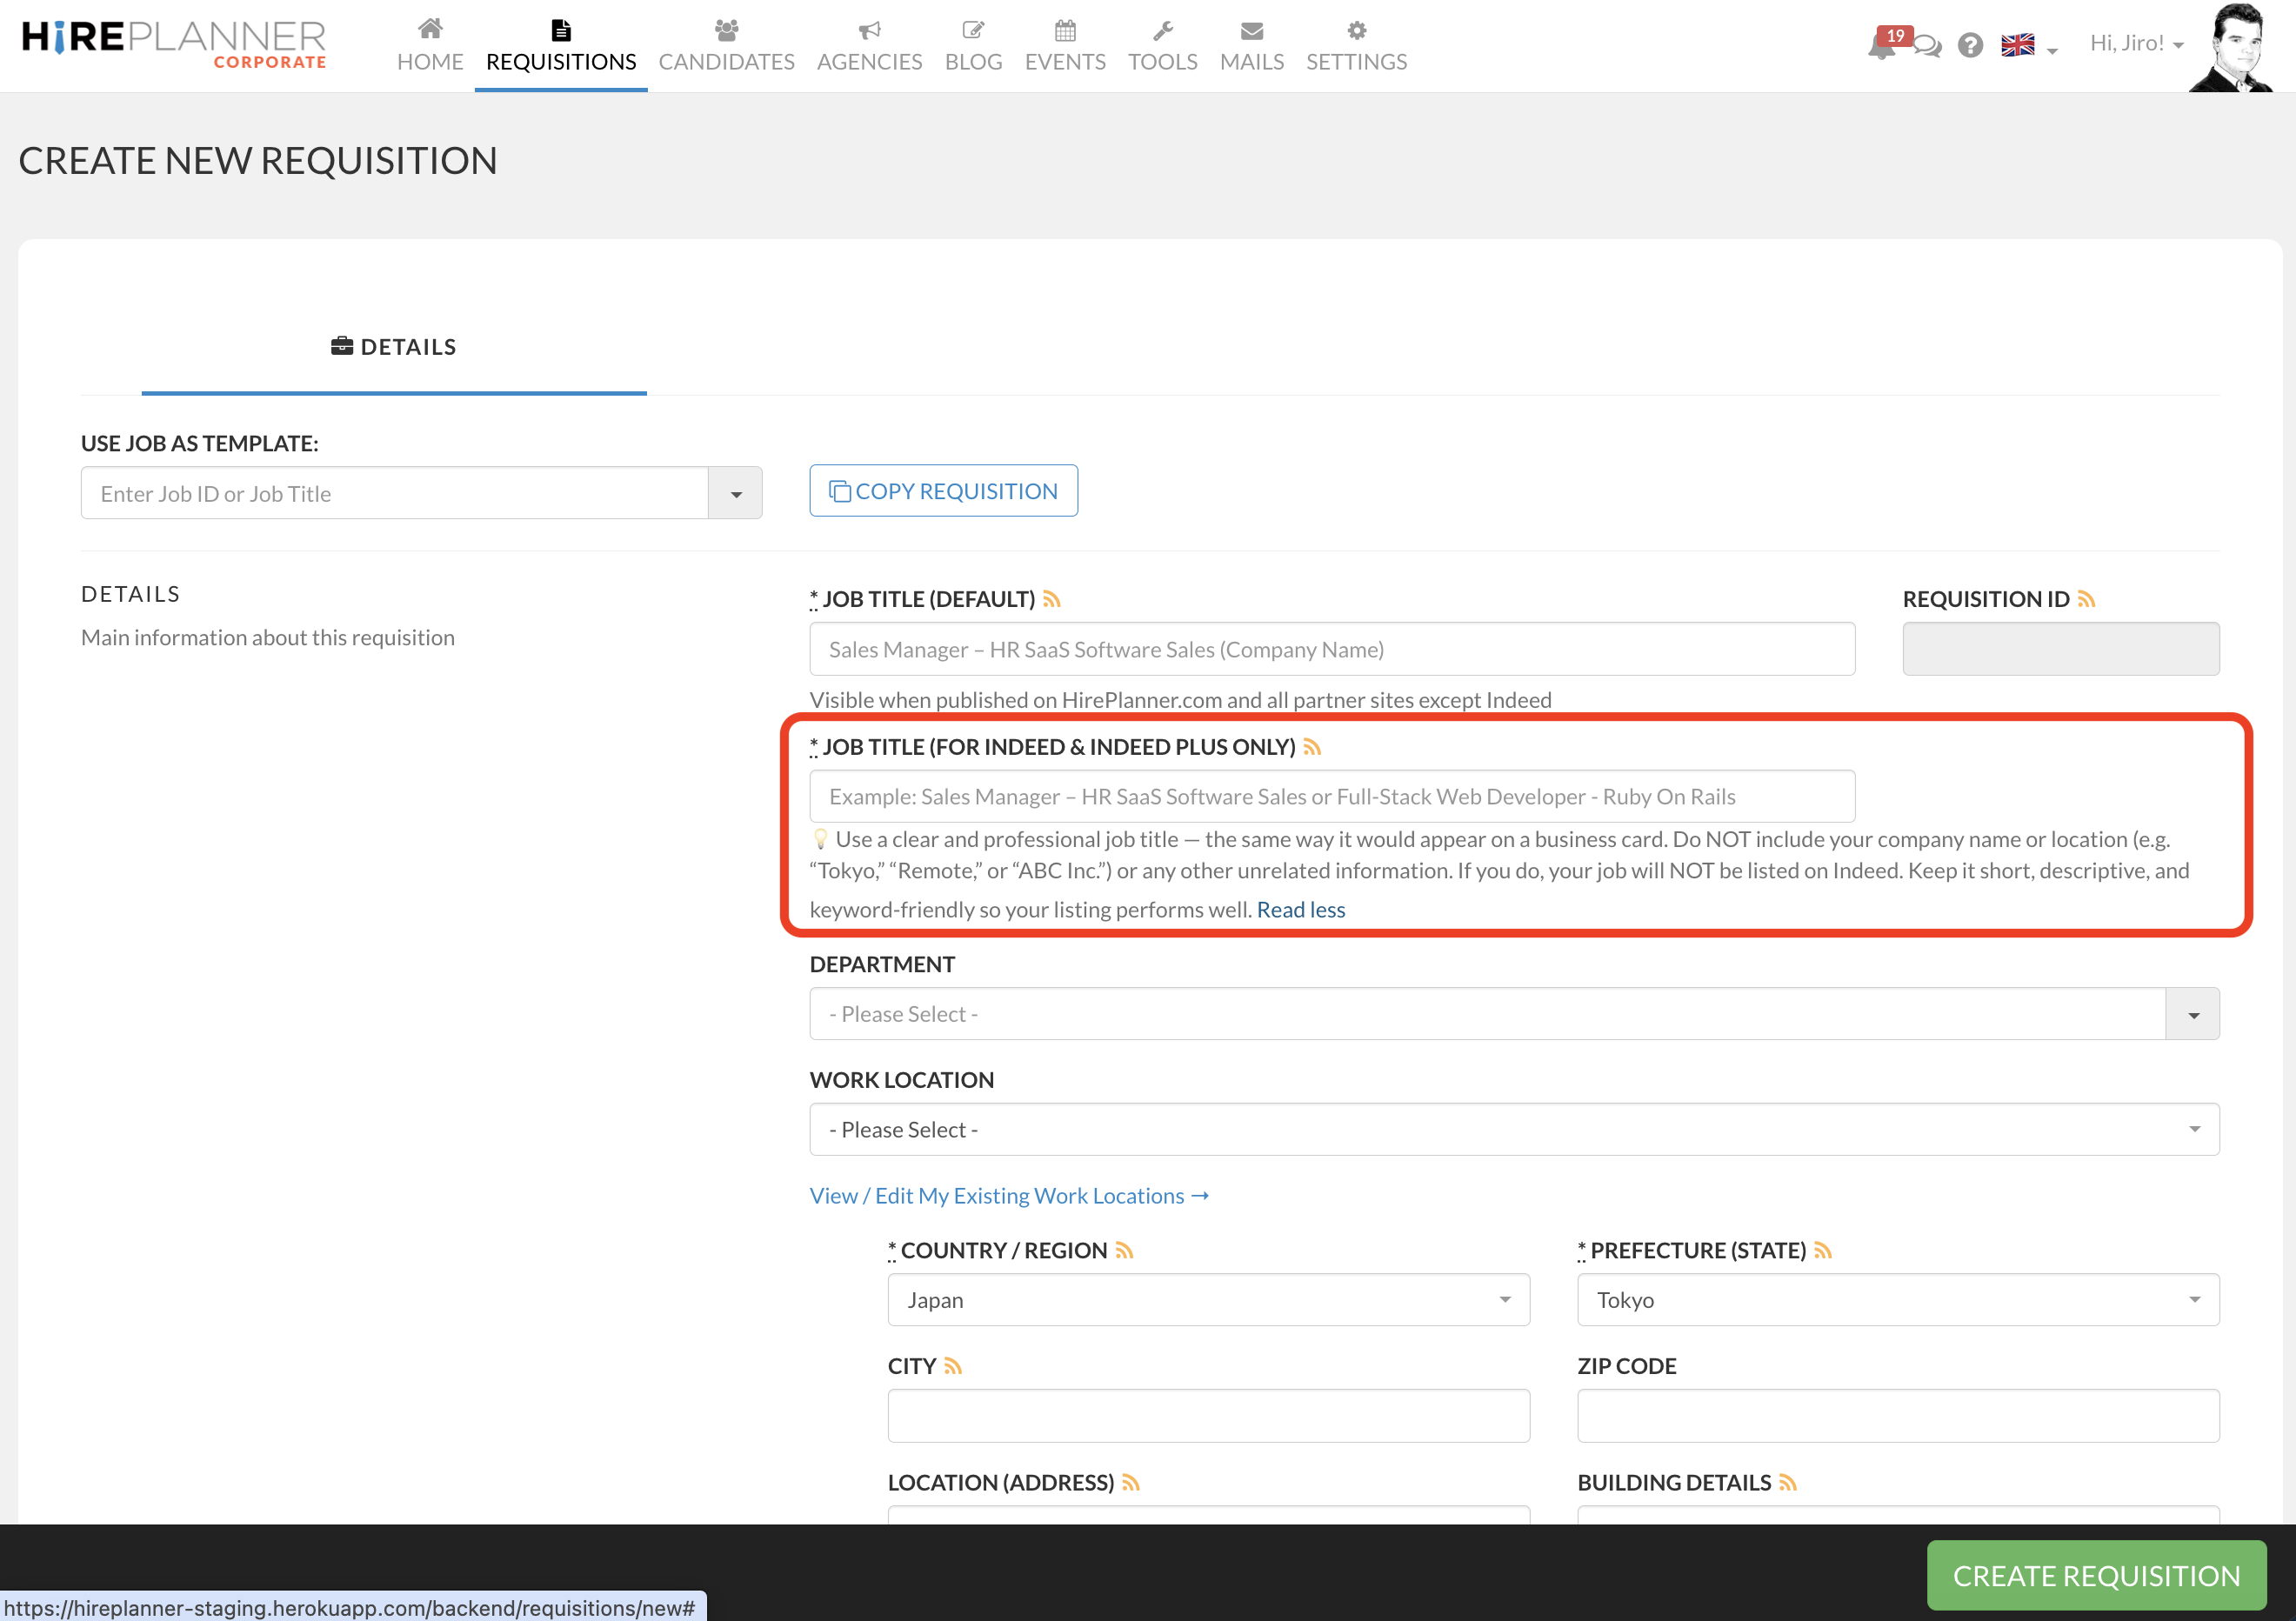The height and width of the screenshot is (1621, 2296).
Task: Open the Work Location select box
Action: 1514,1129
